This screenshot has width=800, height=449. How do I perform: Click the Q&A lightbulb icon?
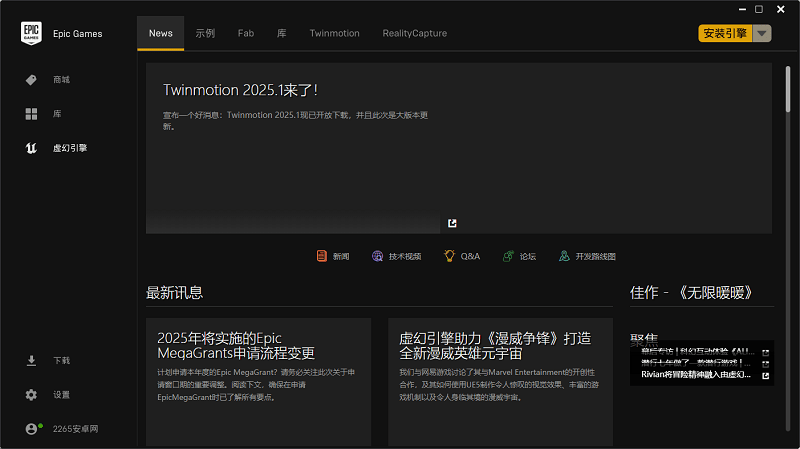point(450,256)
